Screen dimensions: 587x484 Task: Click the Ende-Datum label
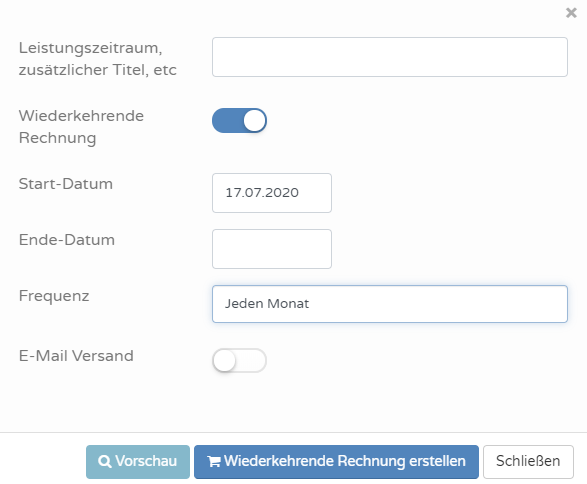tap(67, 240)
